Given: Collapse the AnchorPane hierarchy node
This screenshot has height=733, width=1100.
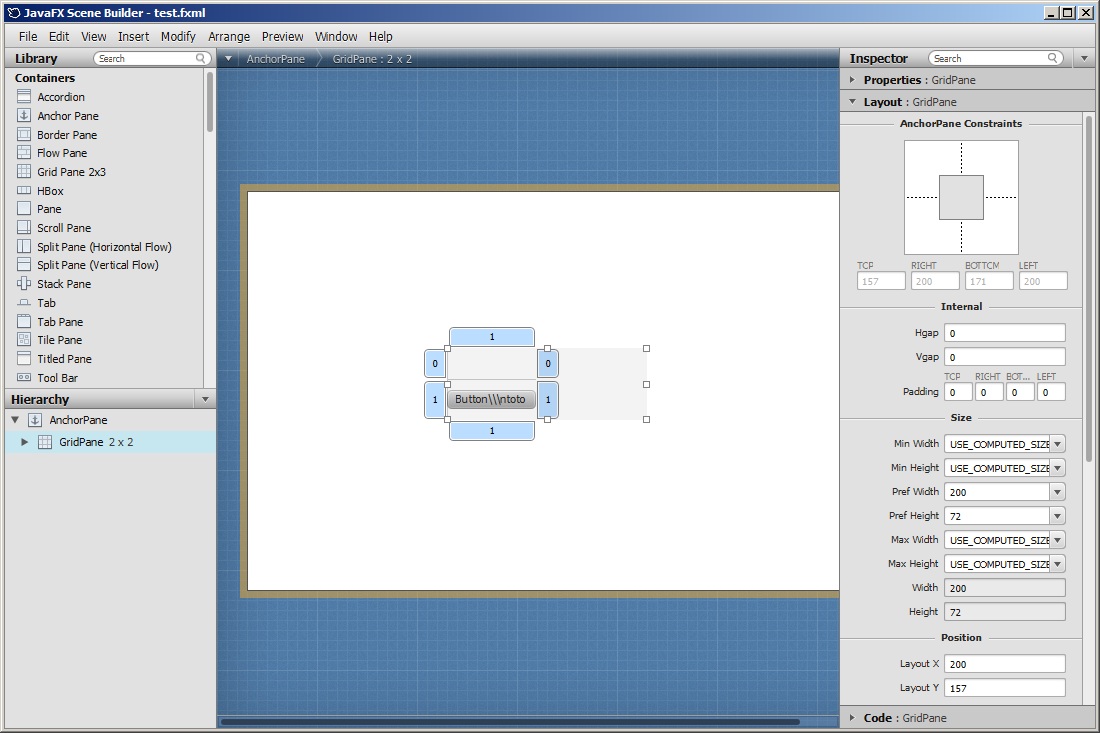Looking at the screenshot, I should pyautogui.click(x=15, y=420).
